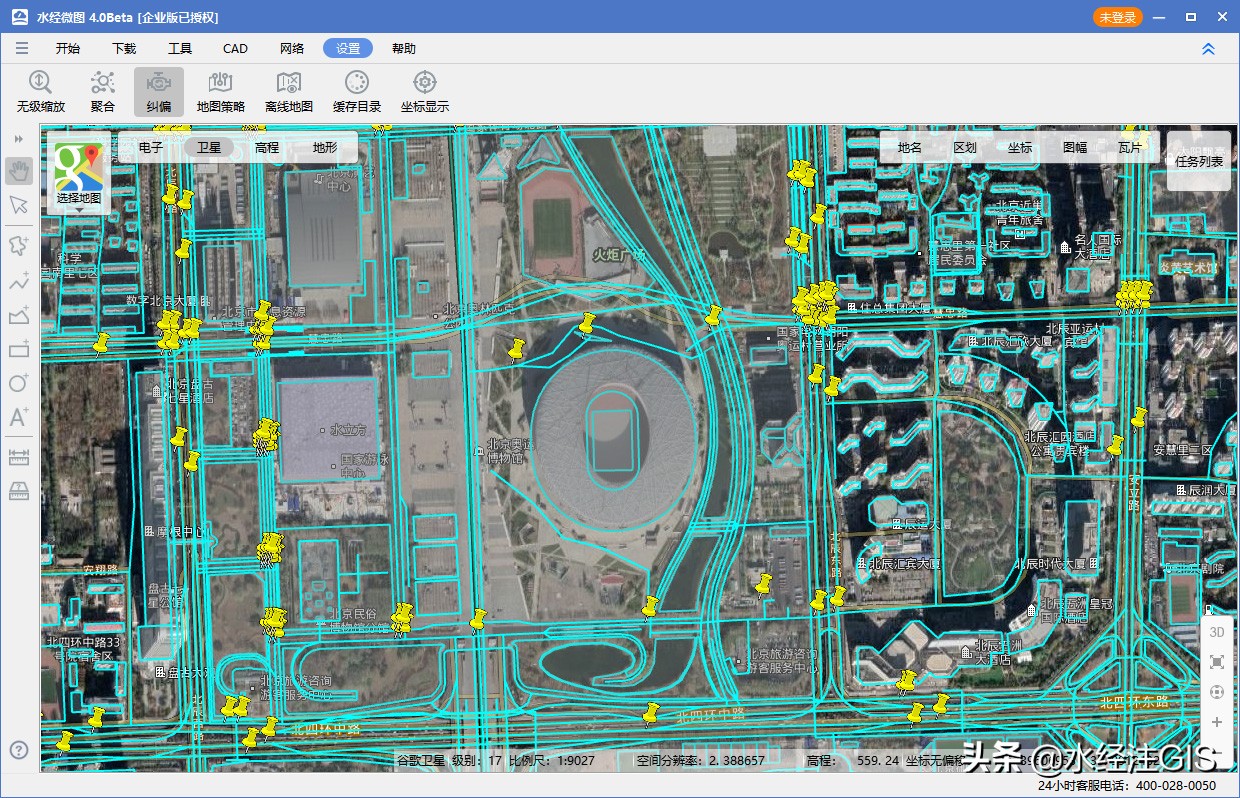Select the text annotation tool in sidebar

tap(19, 417)
